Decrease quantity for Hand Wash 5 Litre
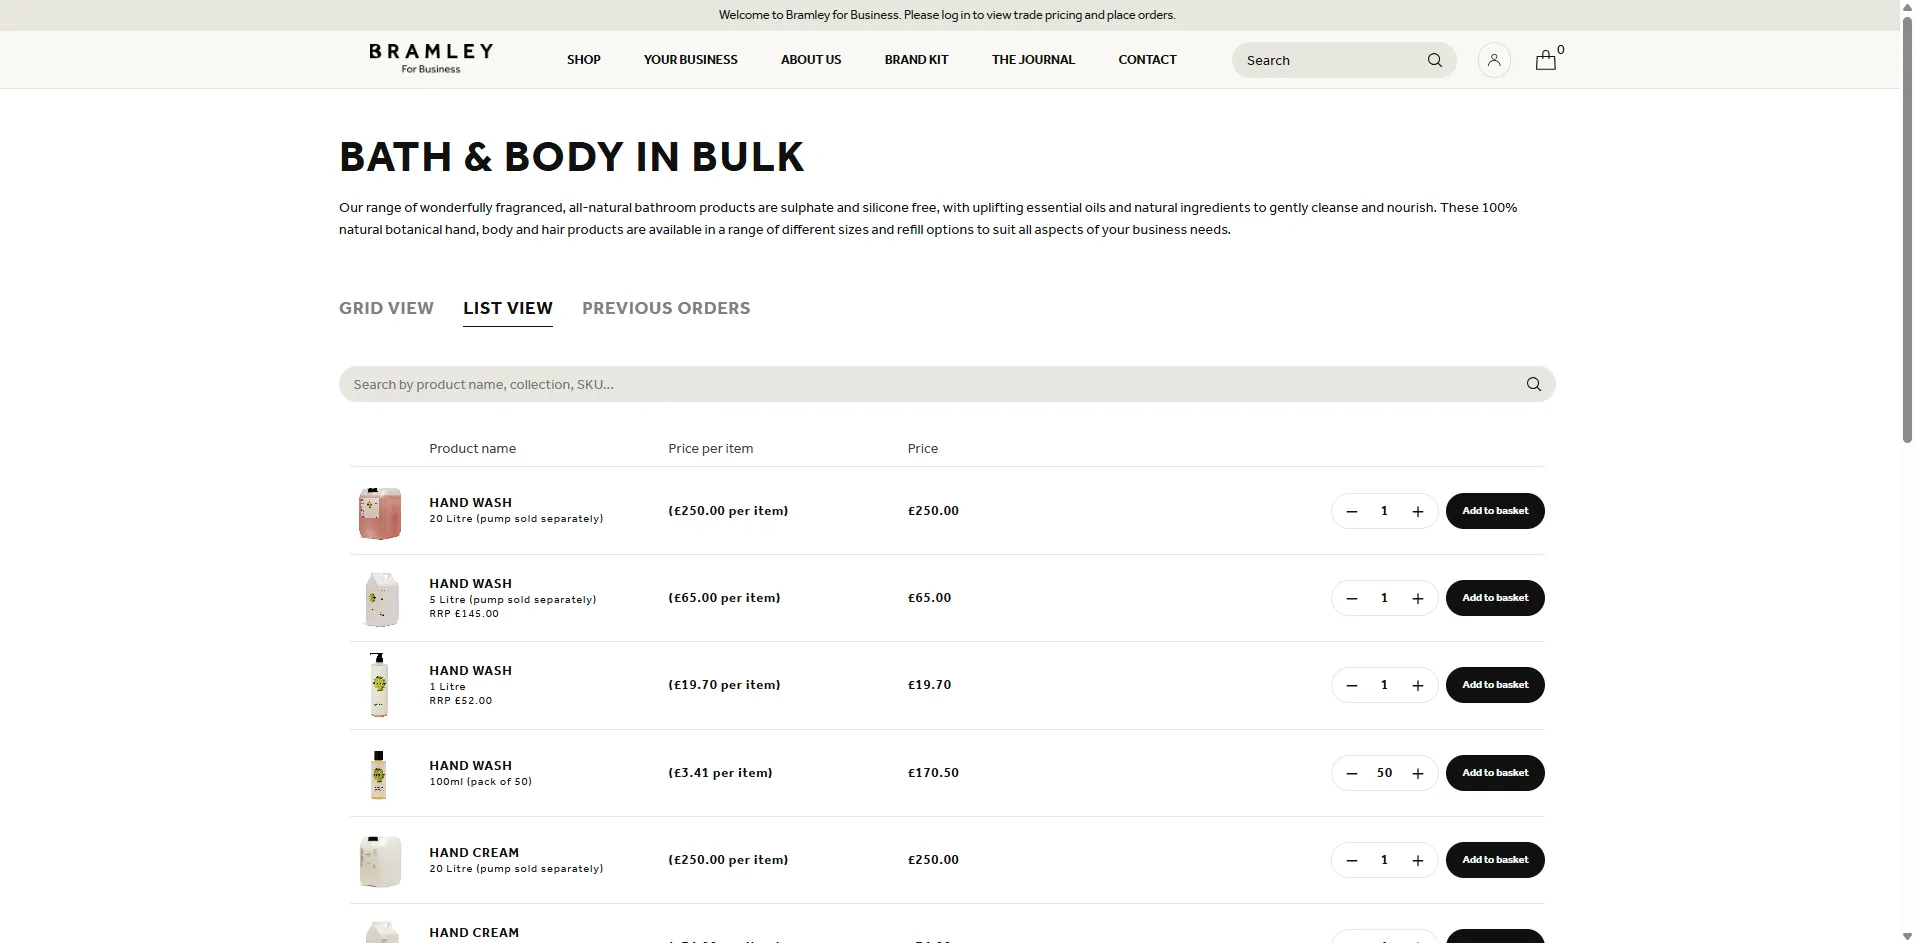The image size is (1914, 943). click(x=1352, y=598)
